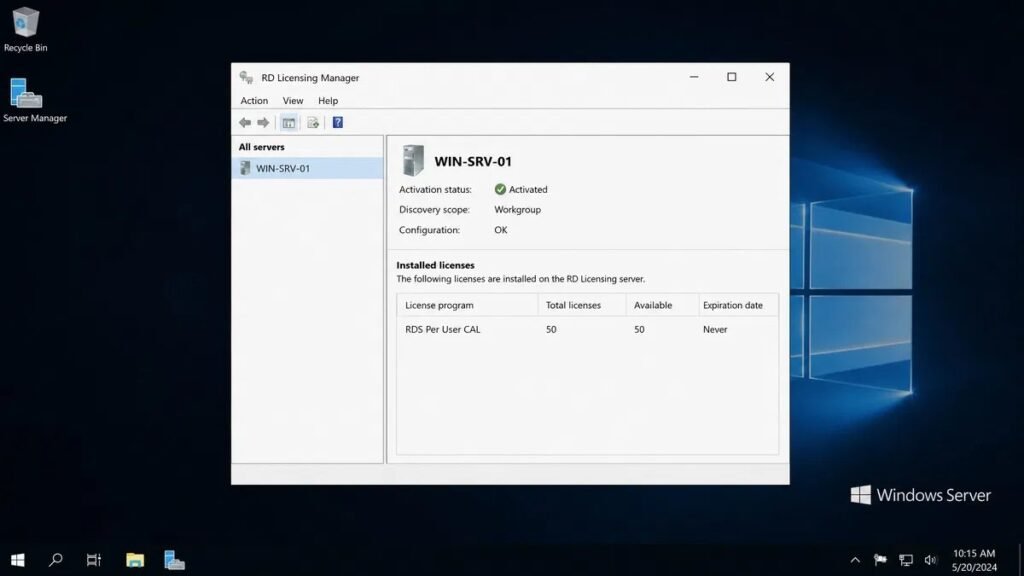Sort by License program column header
1024x576 pixels.
[x=467, y=305]
